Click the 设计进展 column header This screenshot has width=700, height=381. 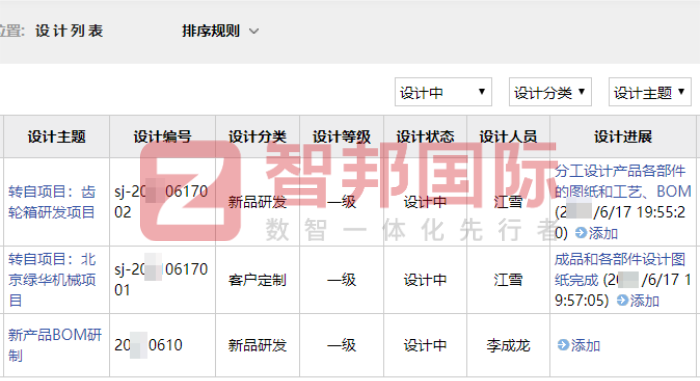(x=623, y=137)
